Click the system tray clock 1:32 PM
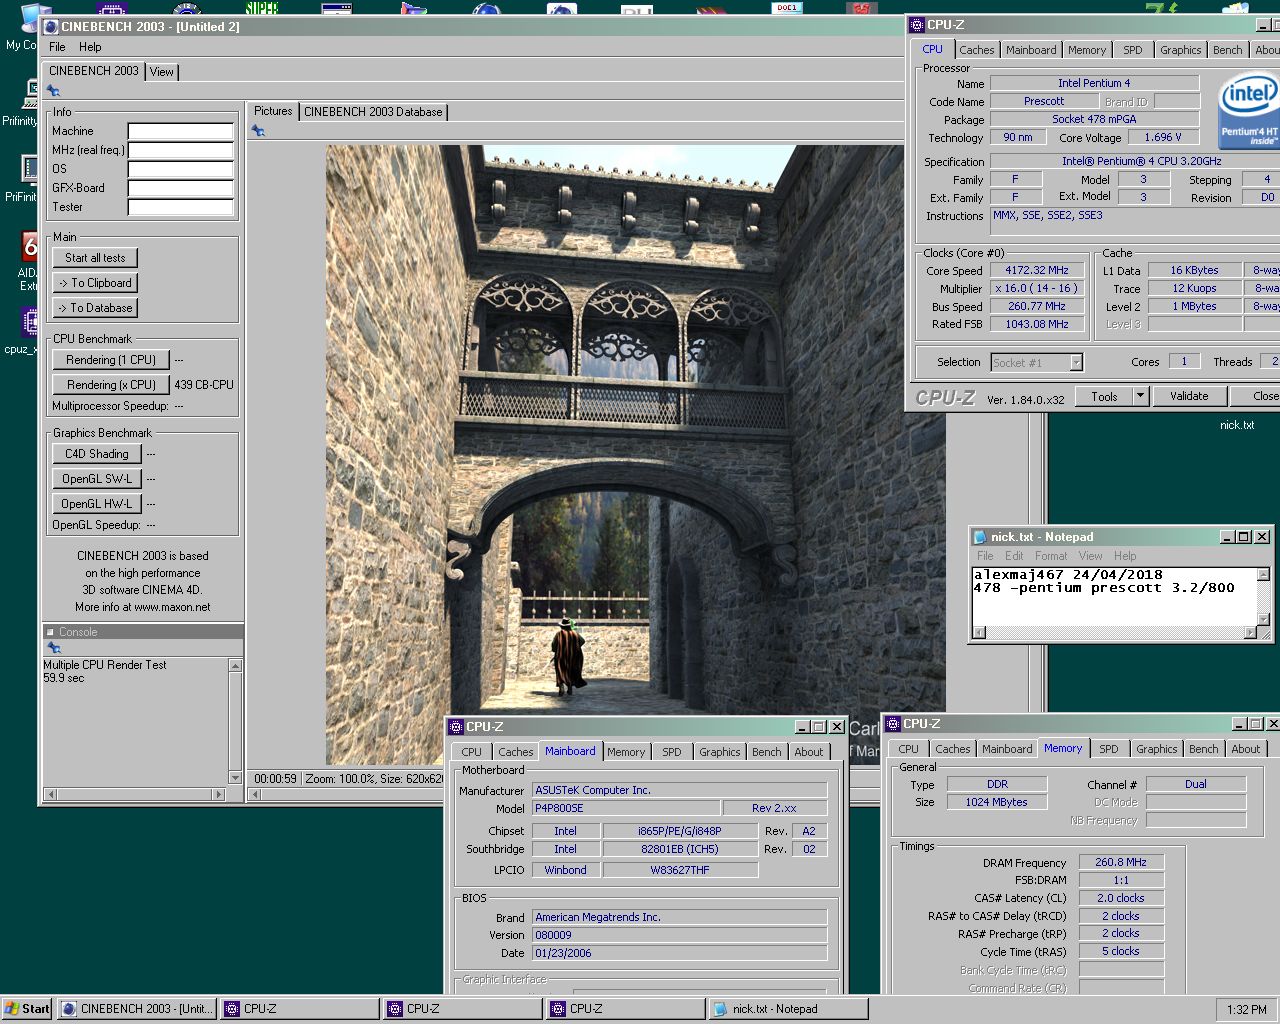 click(1246, 1010)
